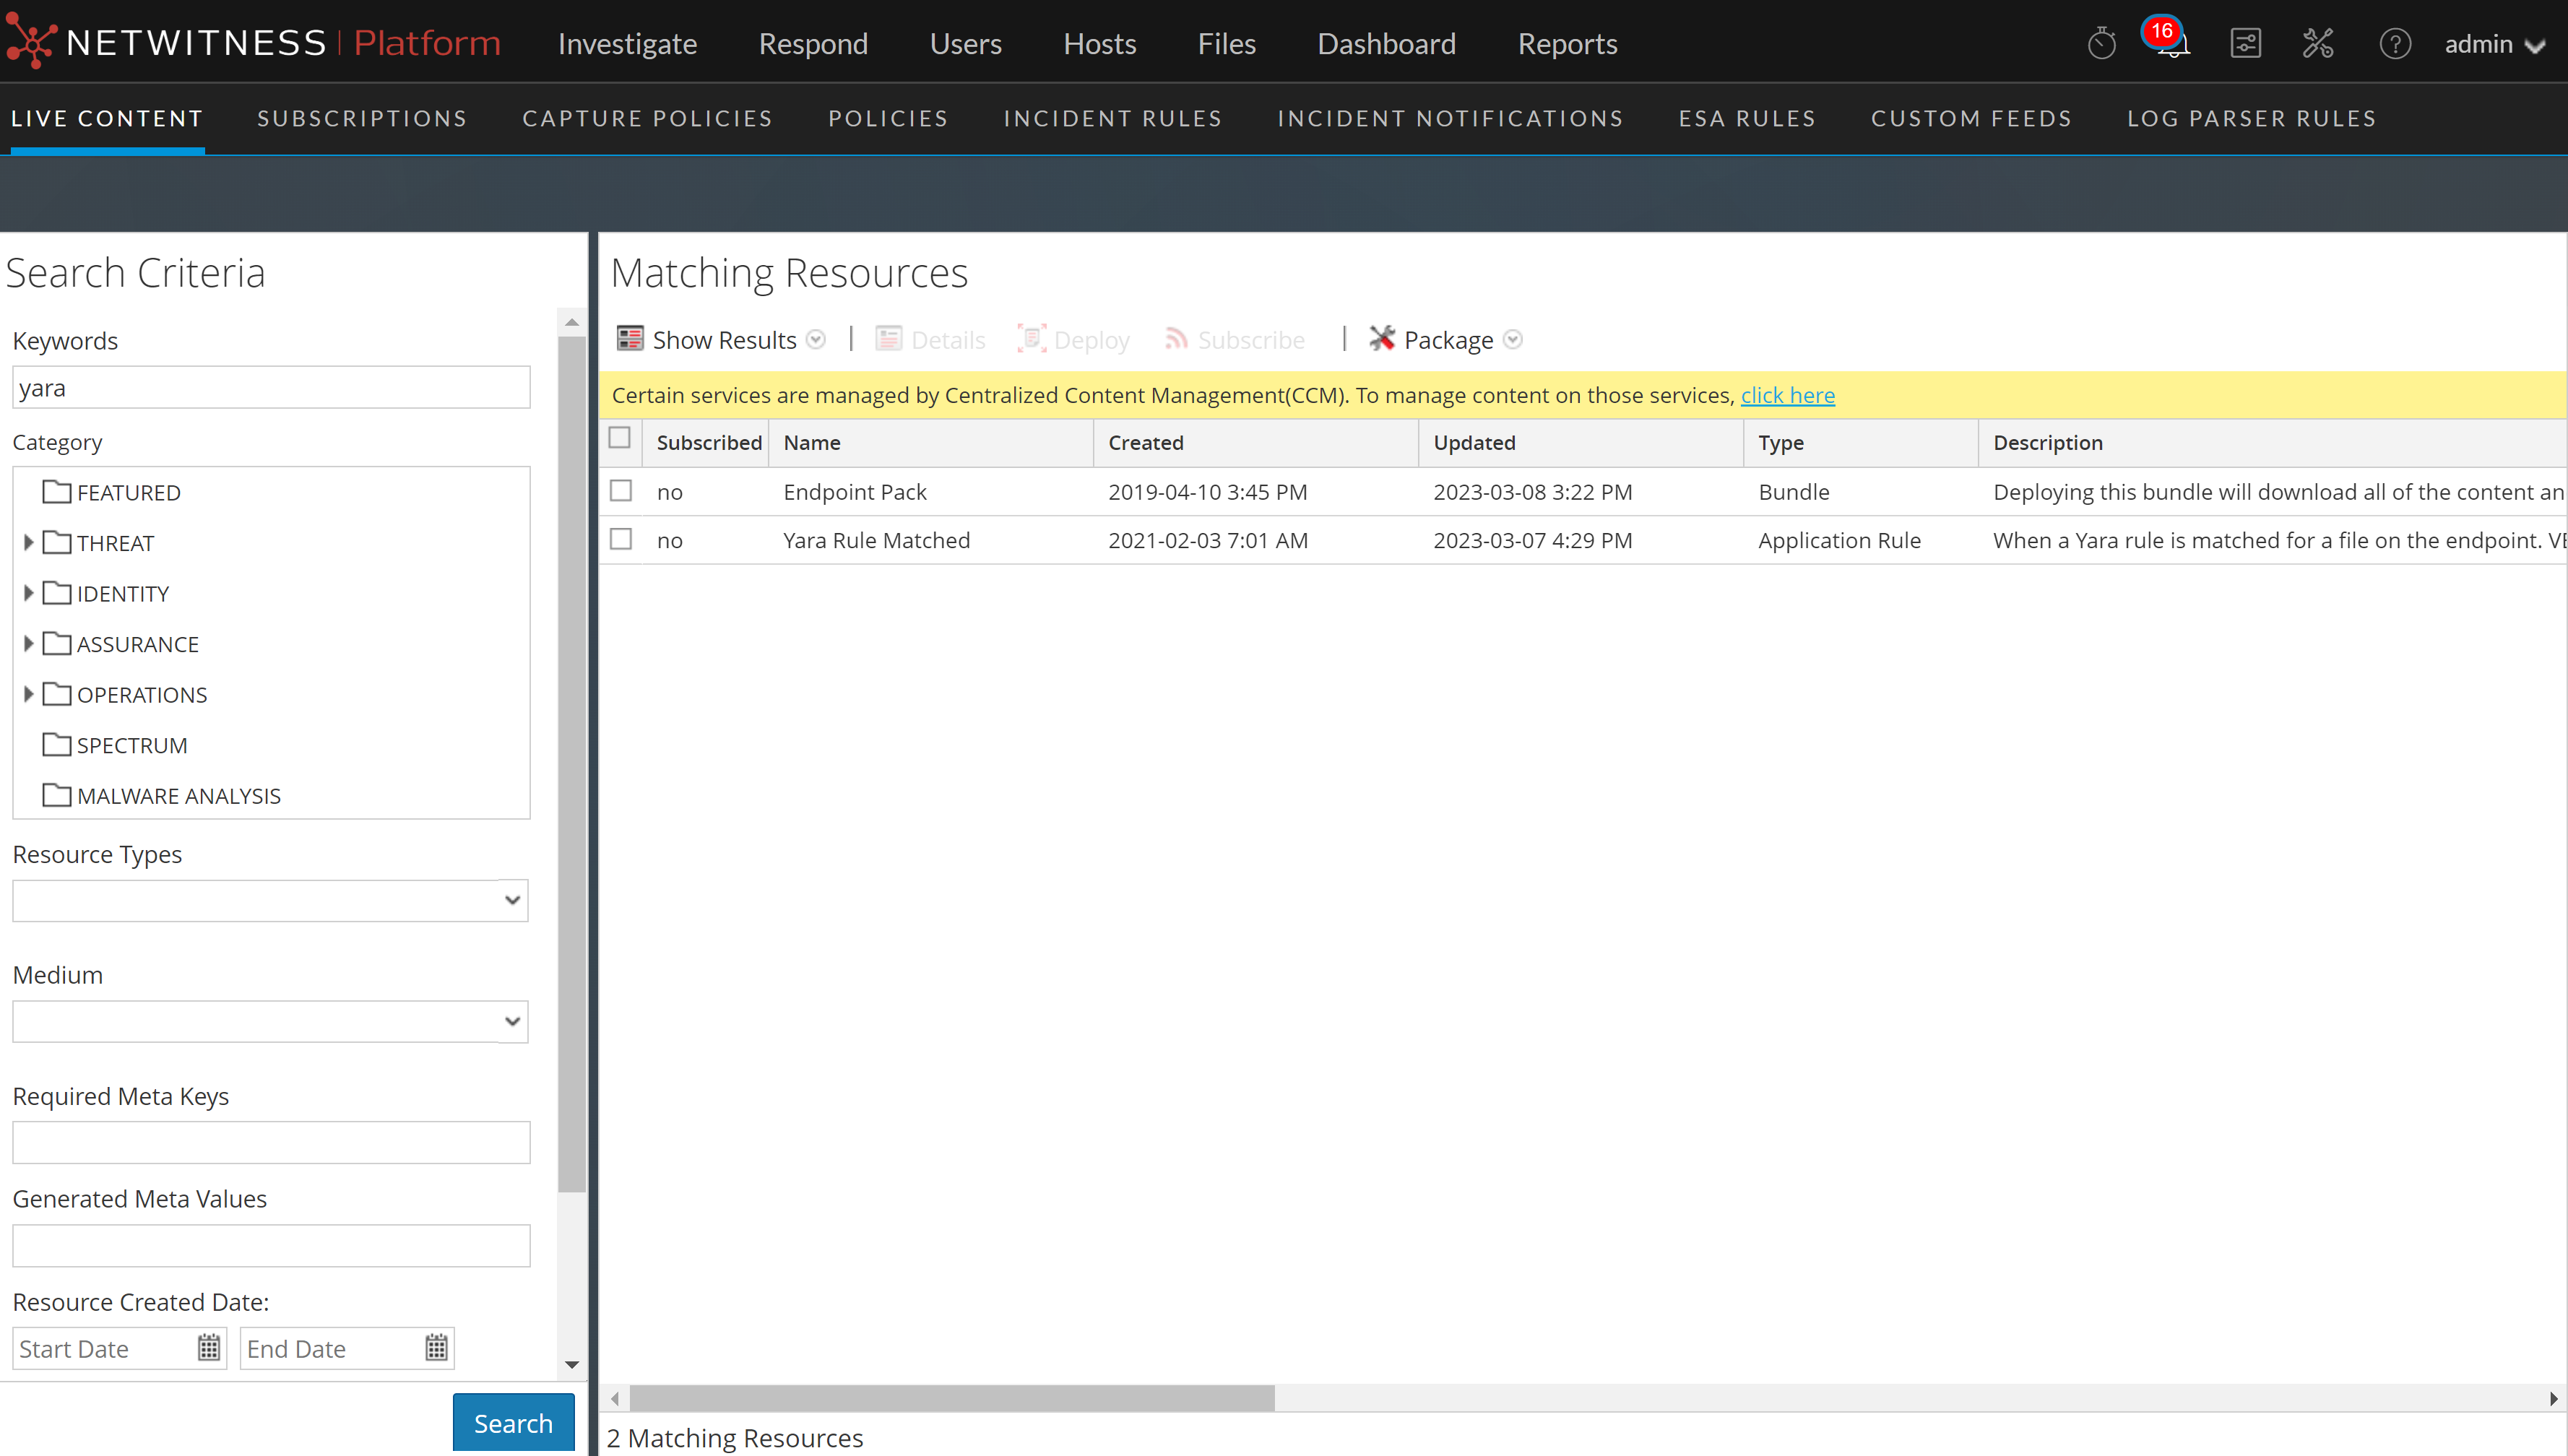
Task: Focus the Keywords input containing yara
Action: point(271,387)
